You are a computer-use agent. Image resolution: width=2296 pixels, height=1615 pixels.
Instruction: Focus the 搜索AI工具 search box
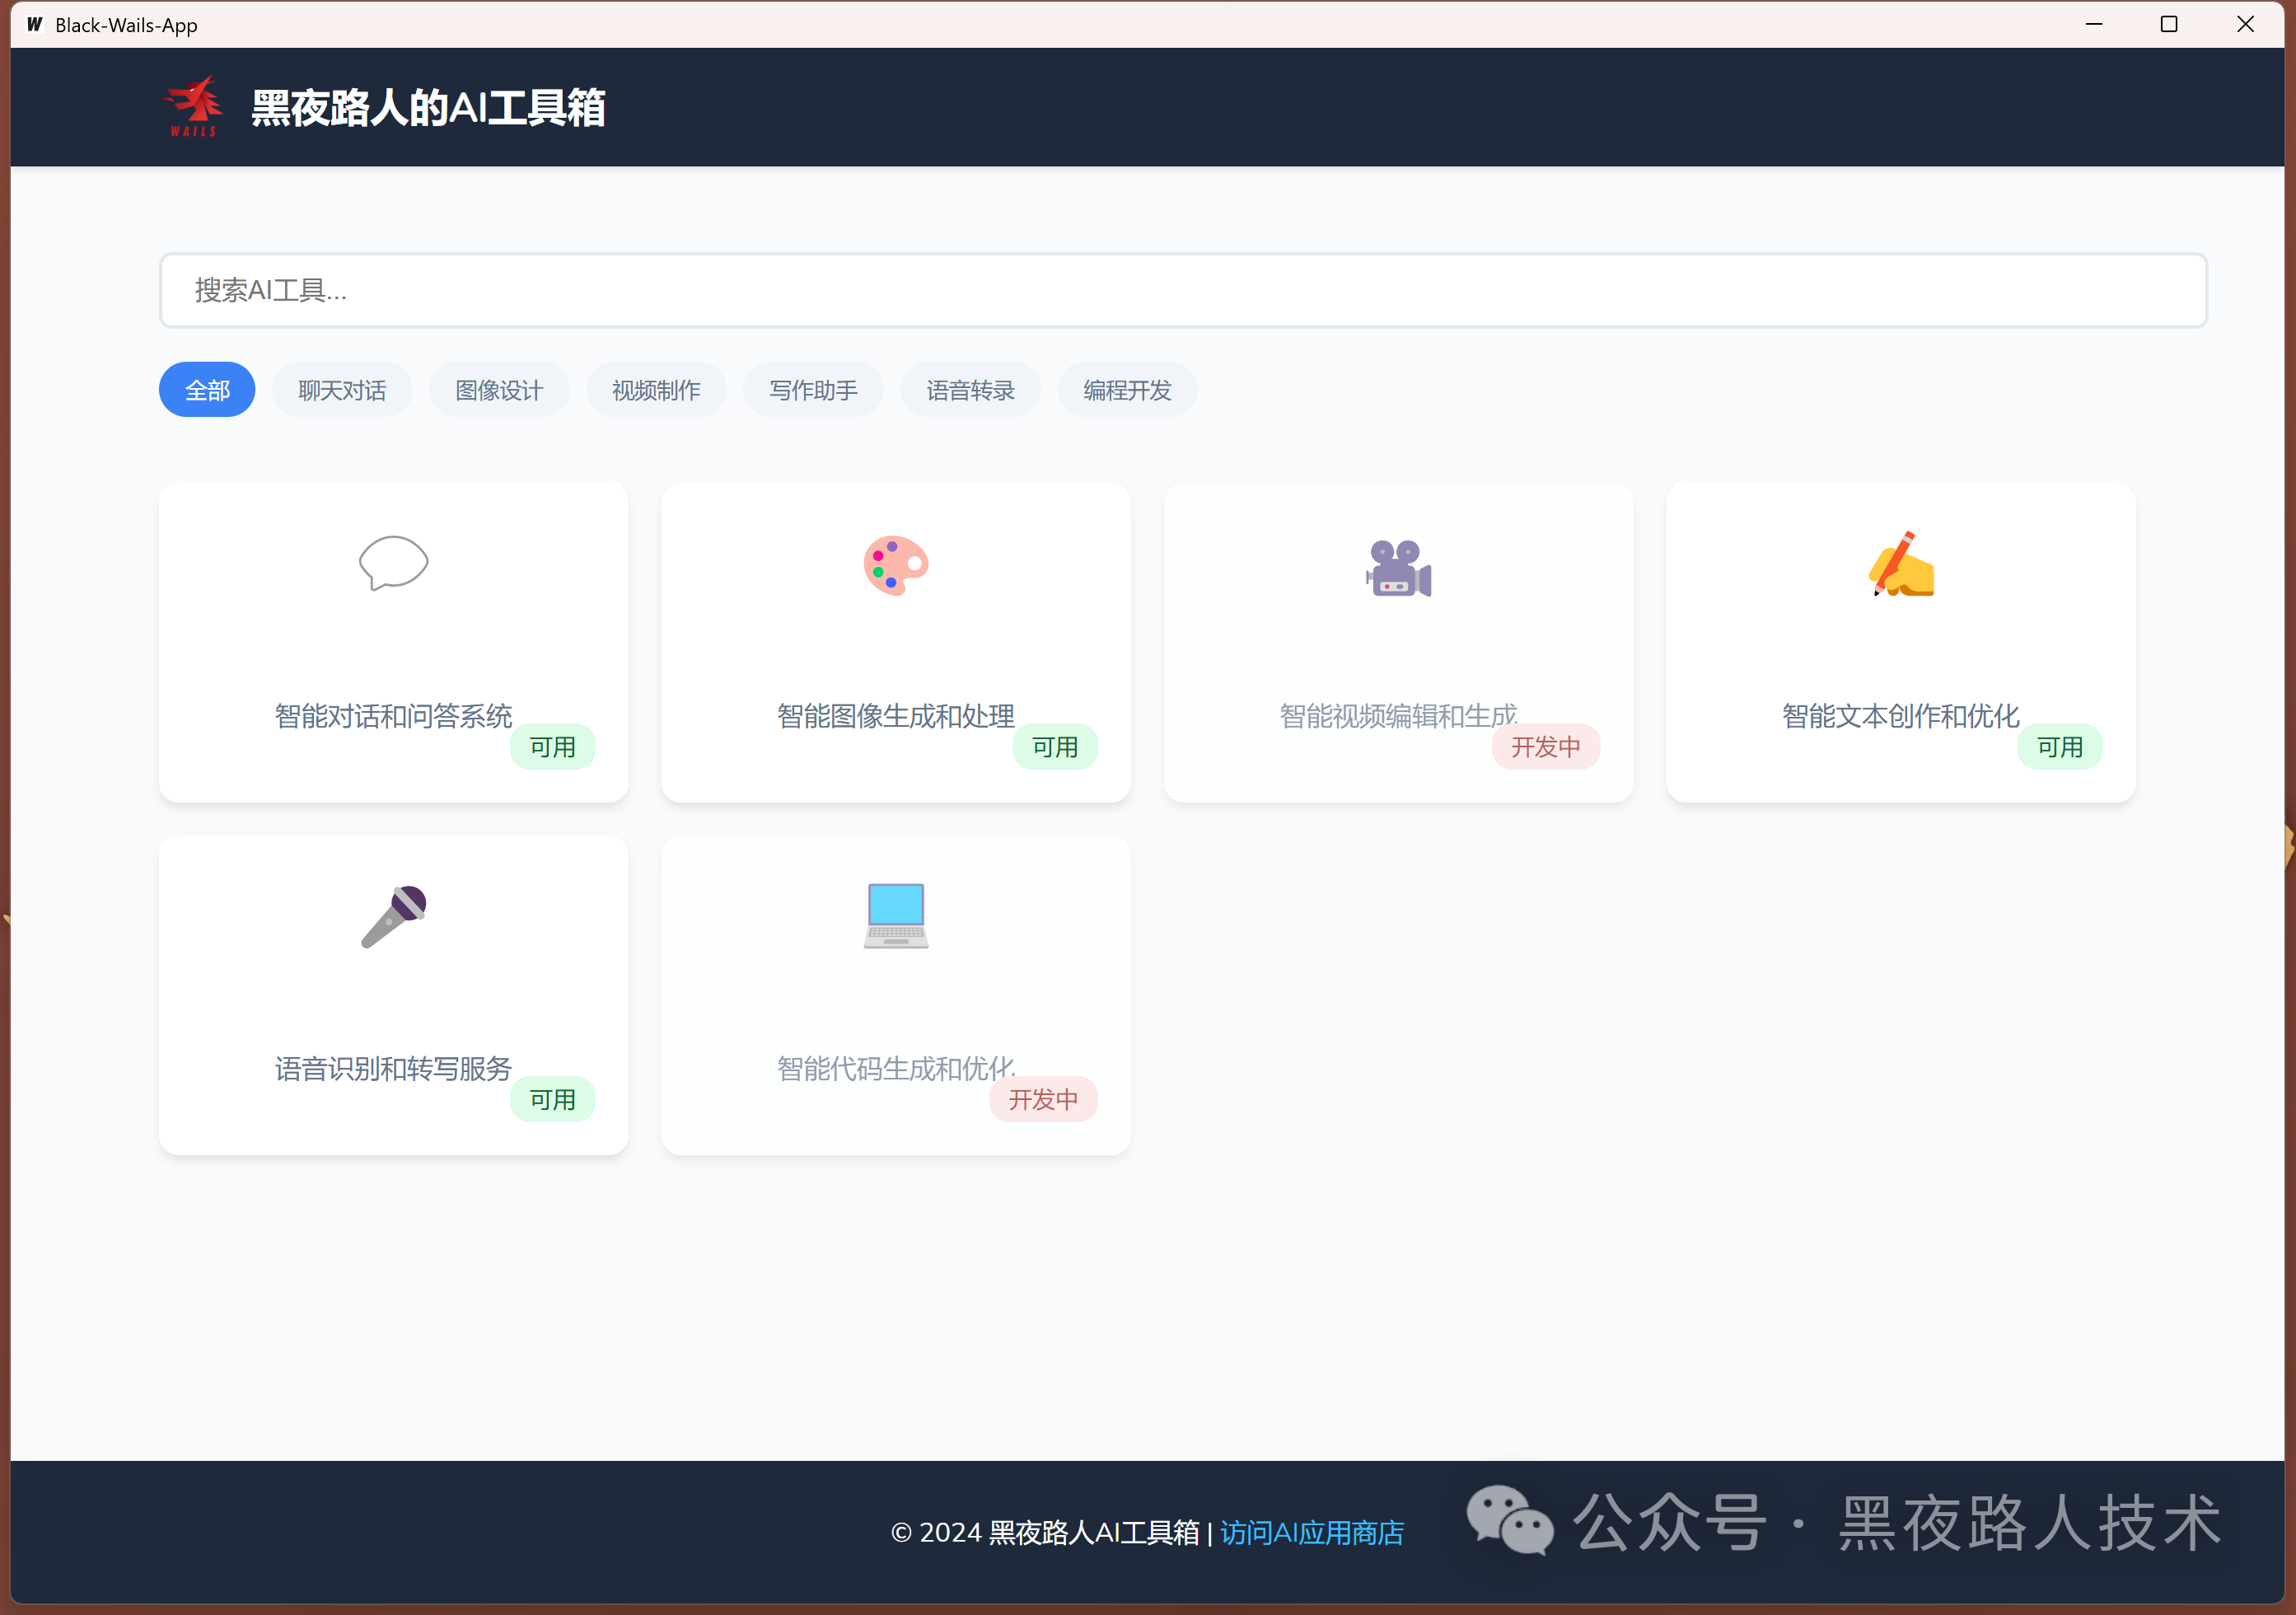tap(1182, 290)
